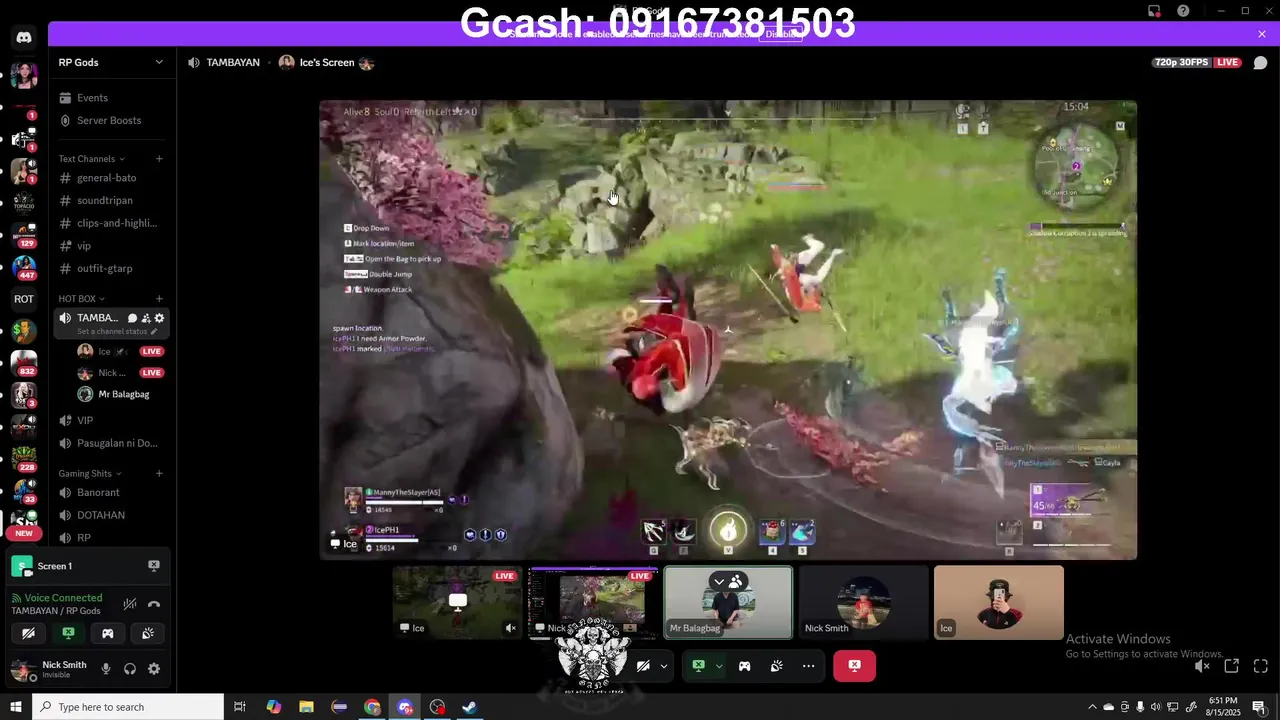The height and width of the screenshot is (720, 1280).
Task: Open TAMBAYAN channel settings gear
Action: (159, 318)
